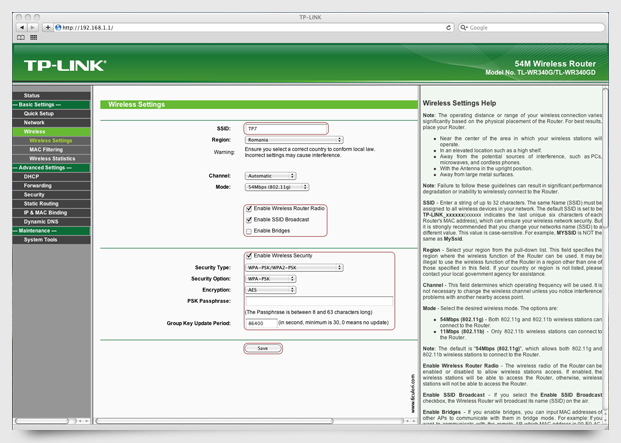Click the 54M Wireless Router title
621x443 pixels.
coord(555,64)
